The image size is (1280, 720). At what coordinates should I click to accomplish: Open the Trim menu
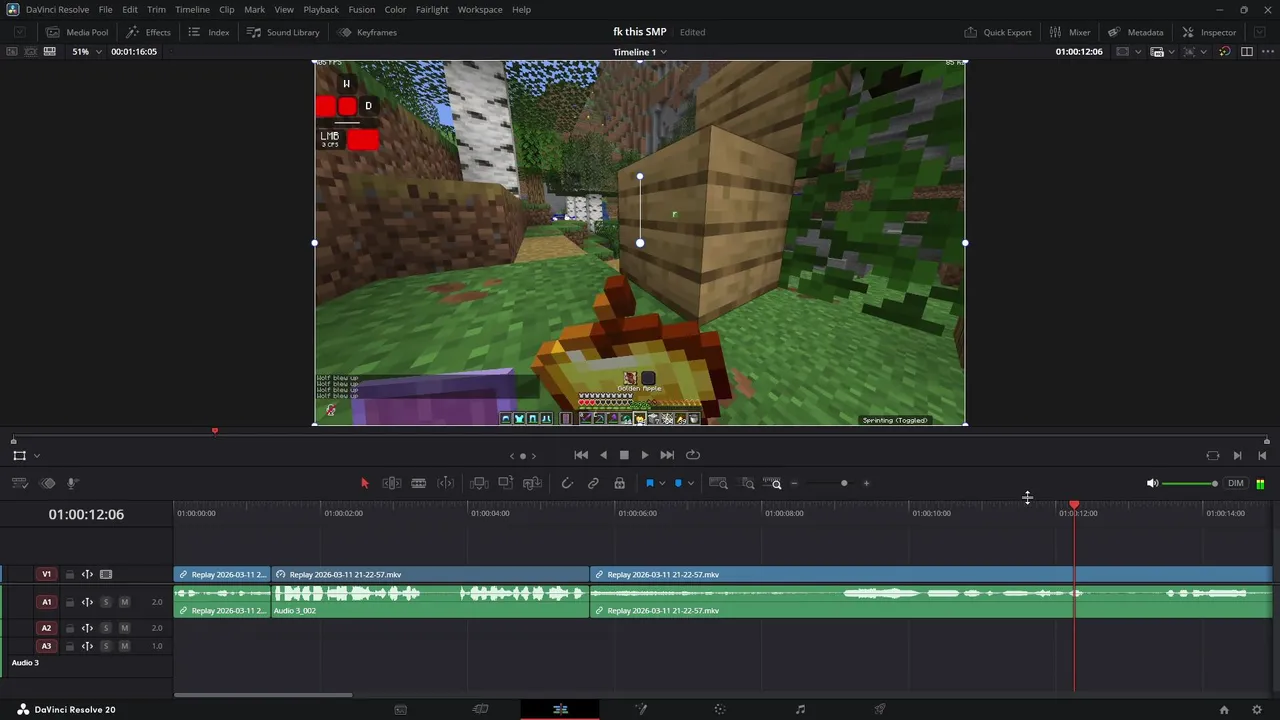[156, 9]
